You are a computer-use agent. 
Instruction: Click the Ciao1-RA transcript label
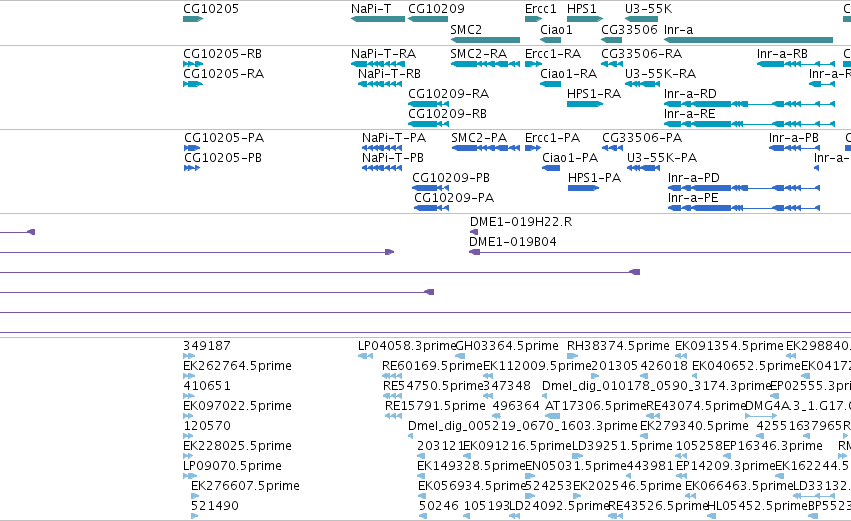[x=568, y=74]
